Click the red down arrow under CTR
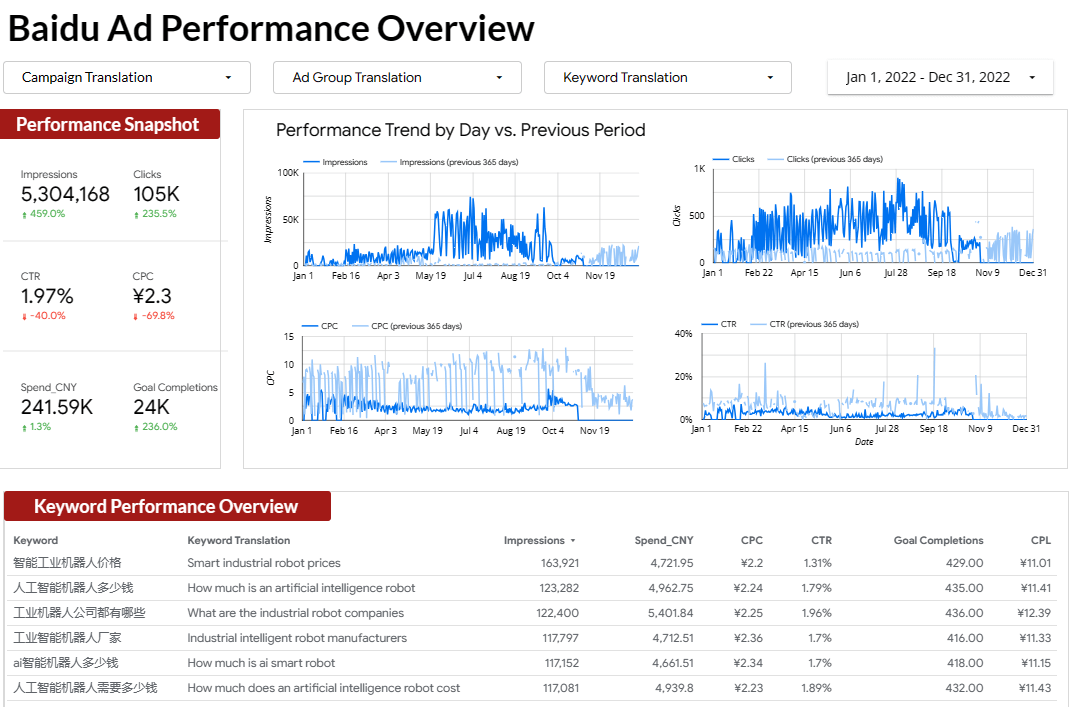The image size is (1077, 707). coord(24,316)
